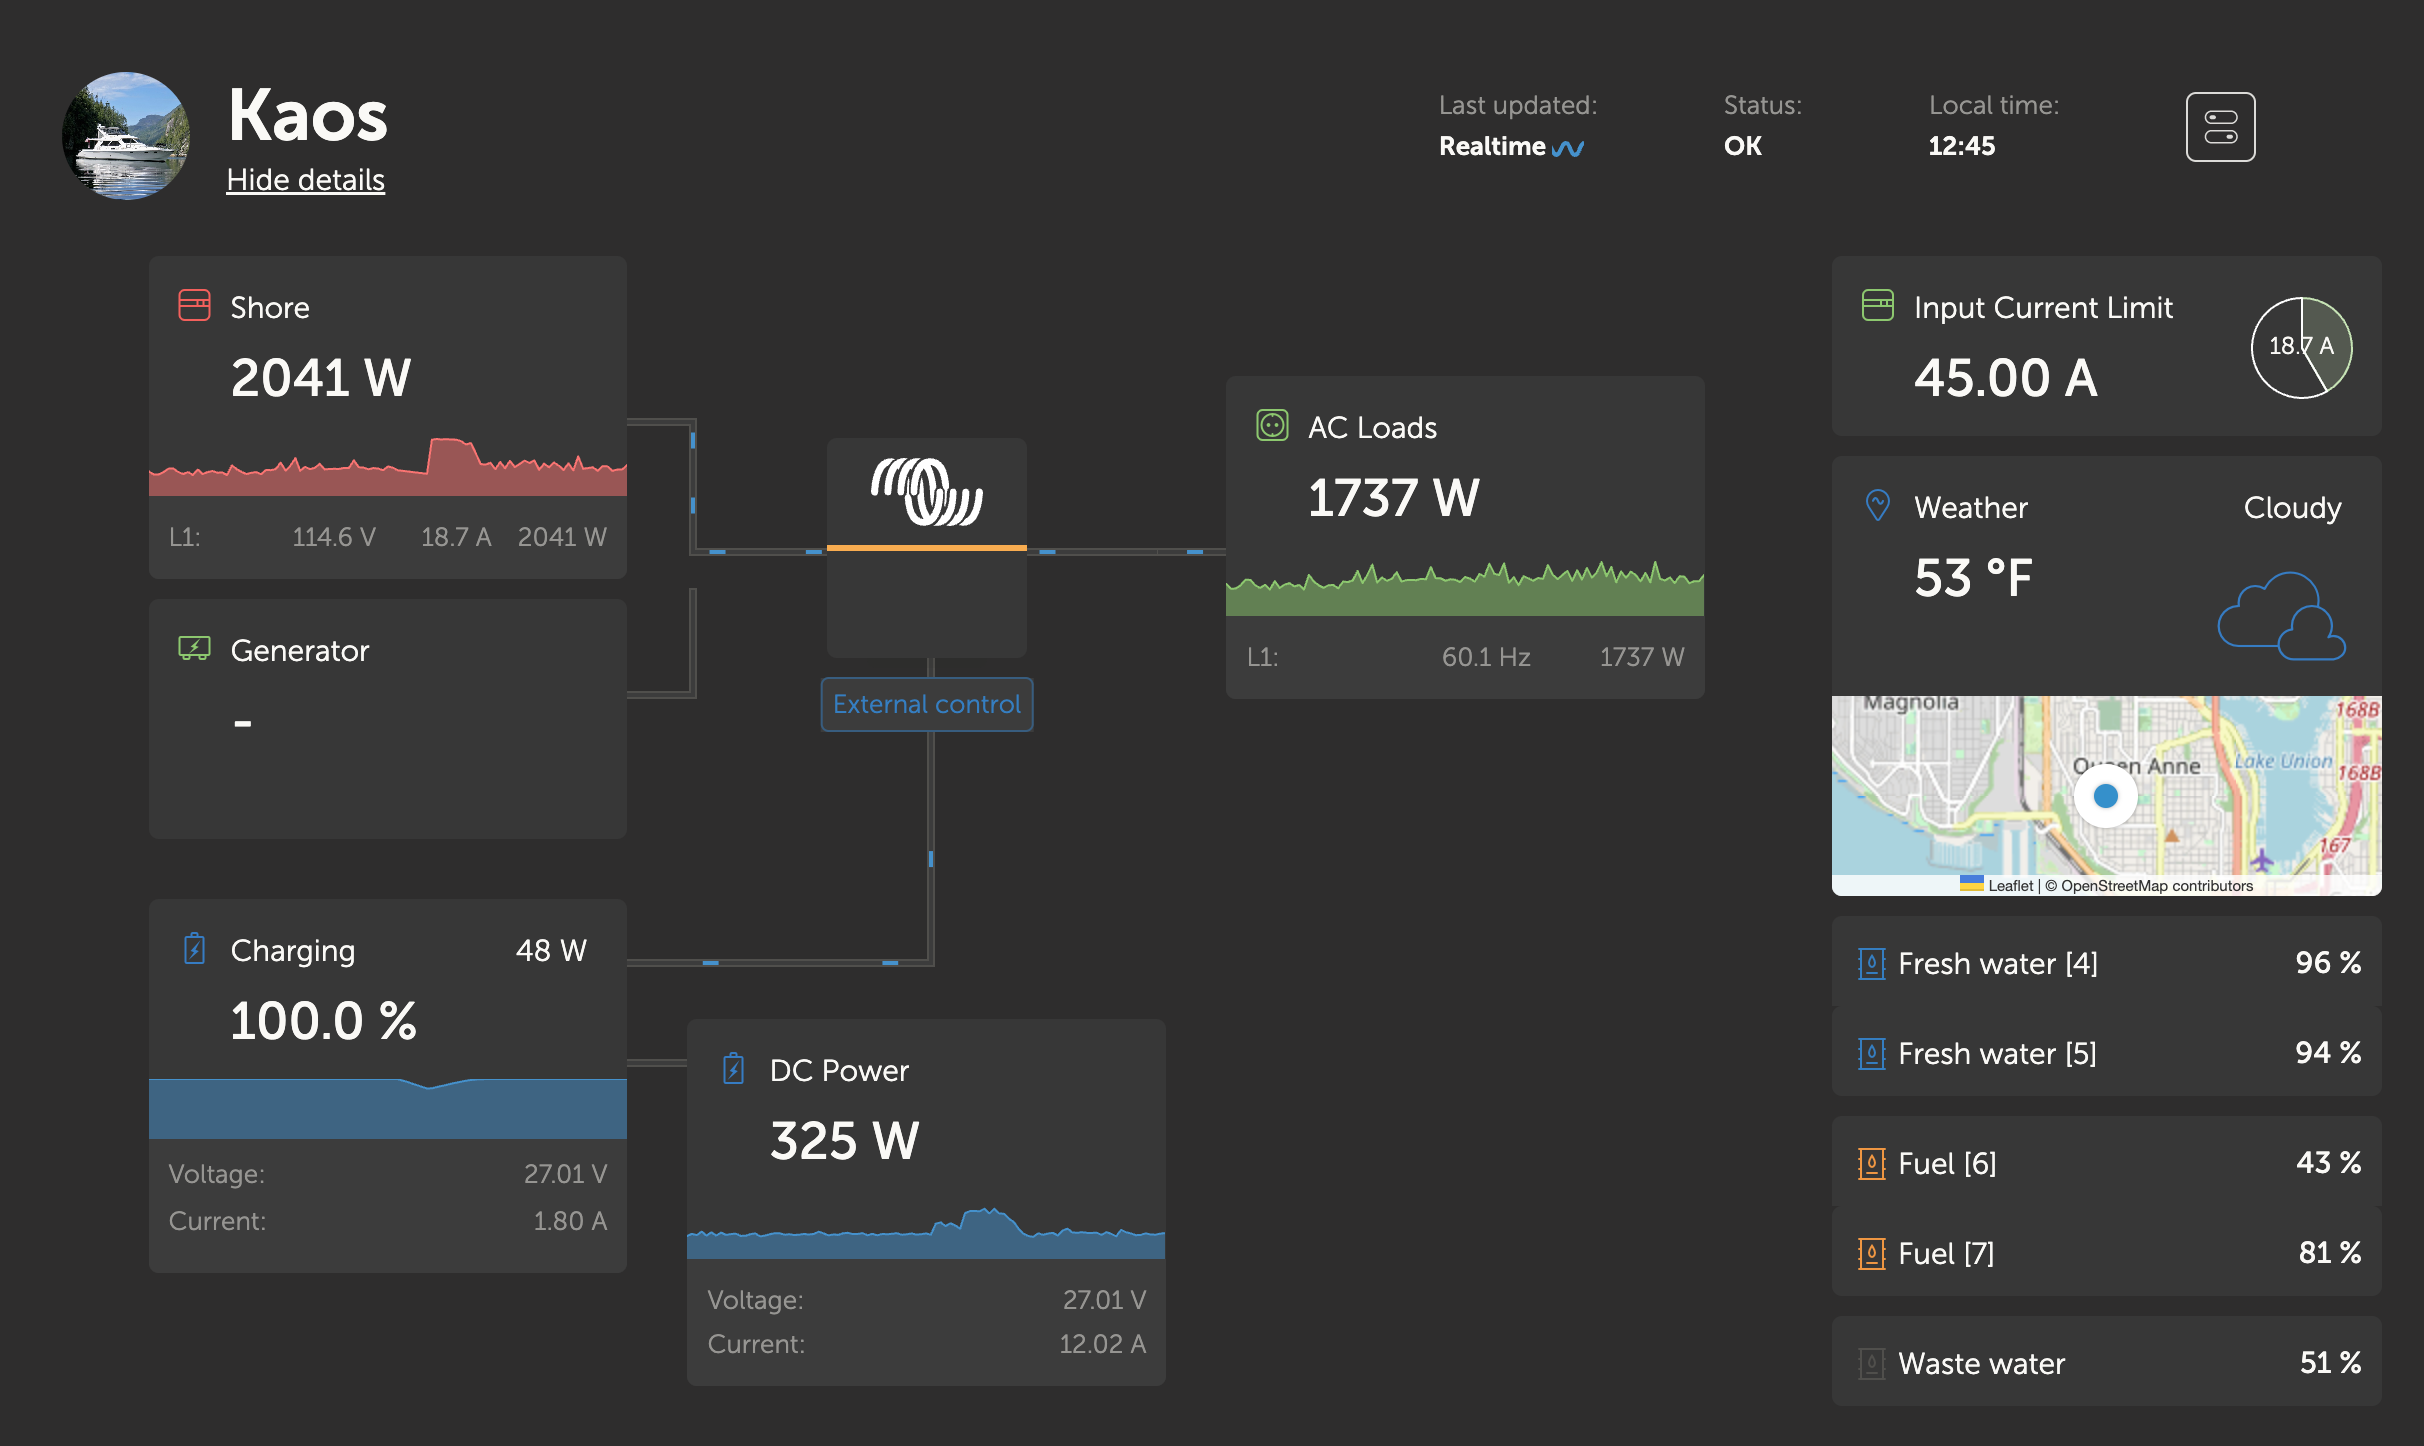Click the Fresh water tank icon
Image resolution: width=2424 pixels, height=1446 pixels.
[x=1871, y=962]
